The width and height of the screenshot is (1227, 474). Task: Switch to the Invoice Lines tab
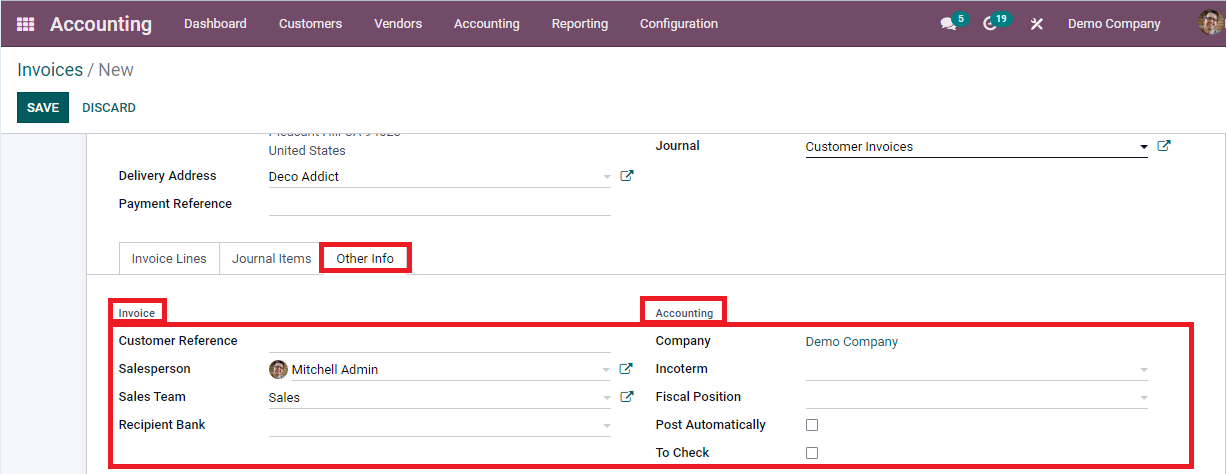(169, 258)
